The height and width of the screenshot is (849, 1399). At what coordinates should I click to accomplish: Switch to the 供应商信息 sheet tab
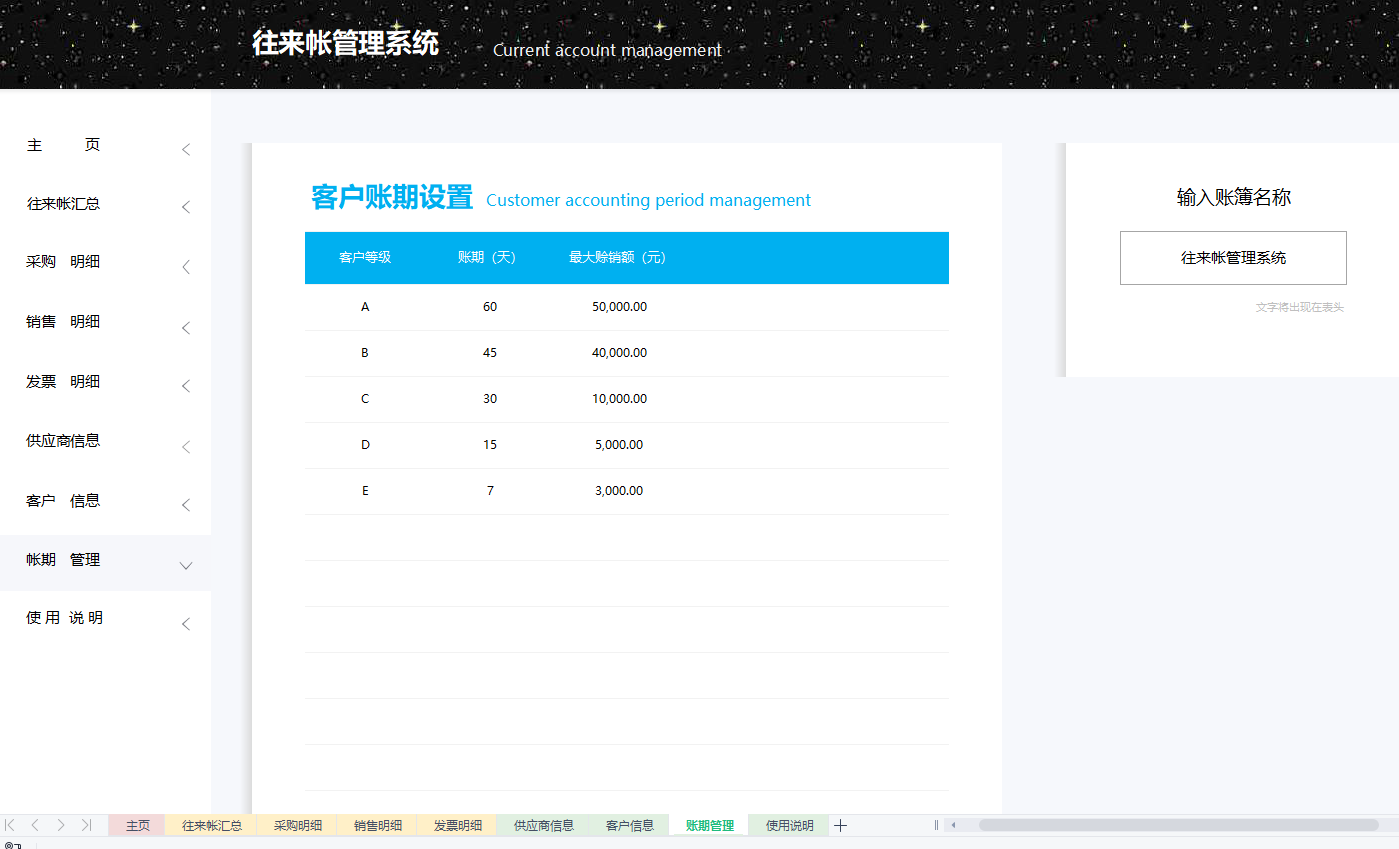[x=542, y=825]
